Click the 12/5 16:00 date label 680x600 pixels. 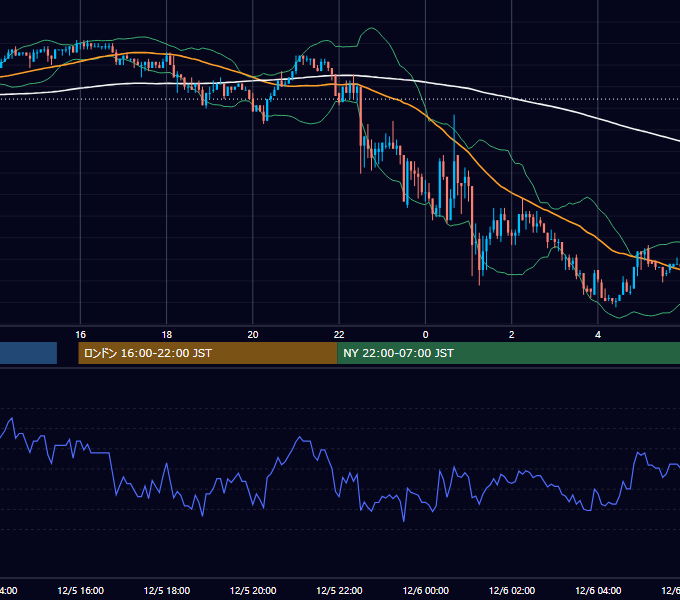(81, 590)
